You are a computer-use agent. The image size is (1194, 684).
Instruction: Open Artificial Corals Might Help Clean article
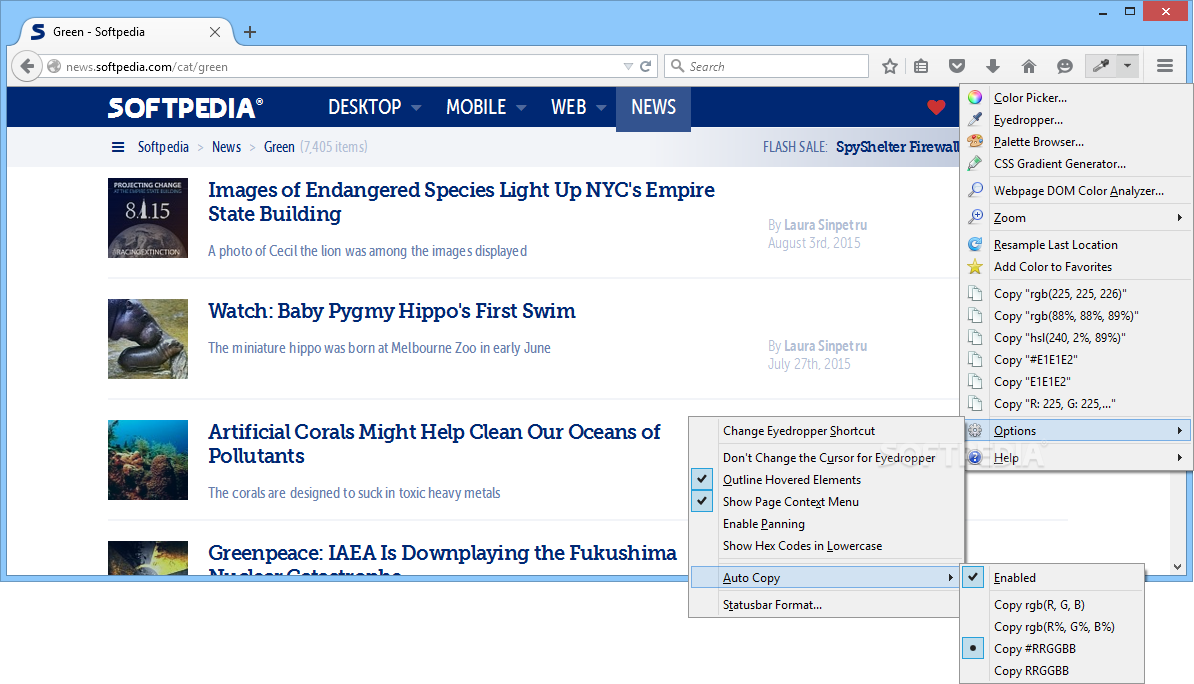[x=434, y=443]
